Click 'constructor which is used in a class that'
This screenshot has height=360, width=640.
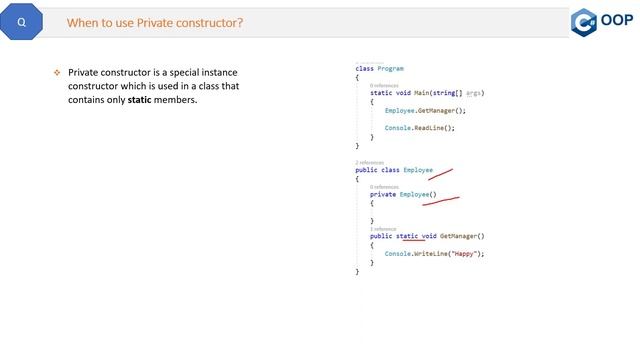pos(153,86)
